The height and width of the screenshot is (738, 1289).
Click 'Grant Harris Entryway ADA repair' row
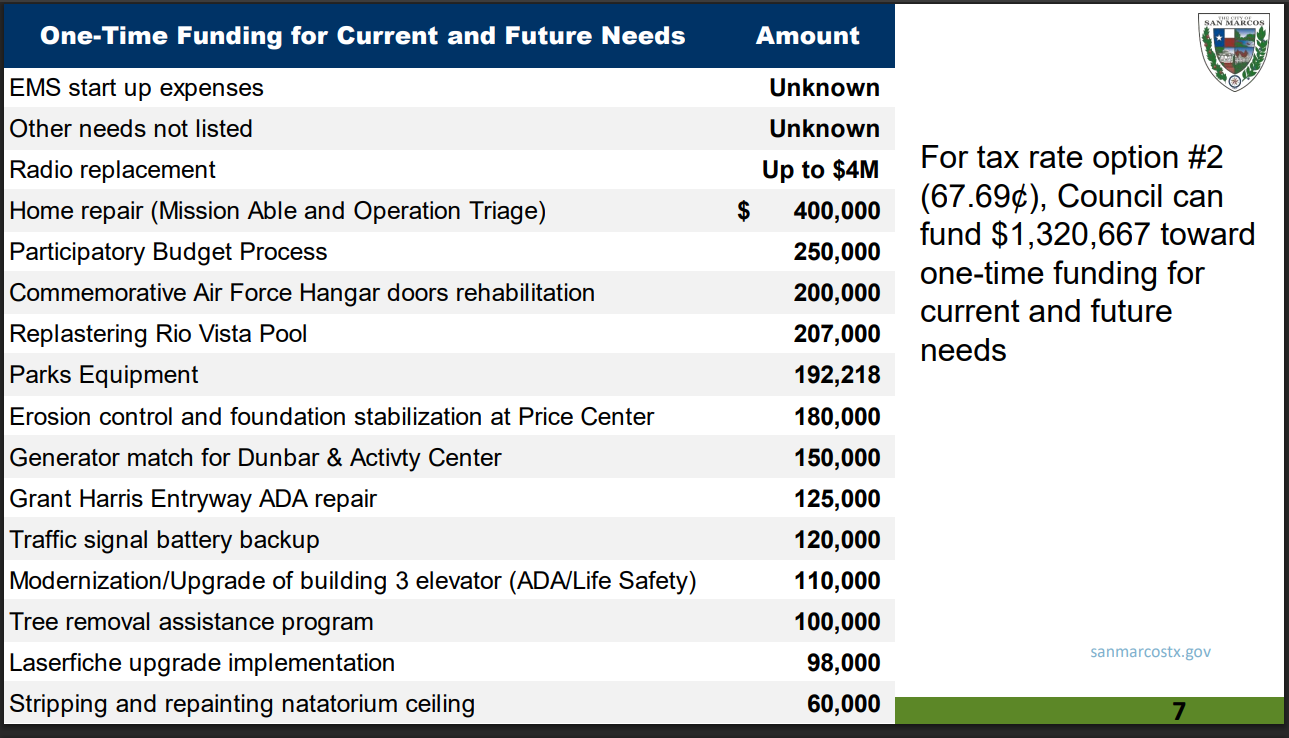click(193, 499)
